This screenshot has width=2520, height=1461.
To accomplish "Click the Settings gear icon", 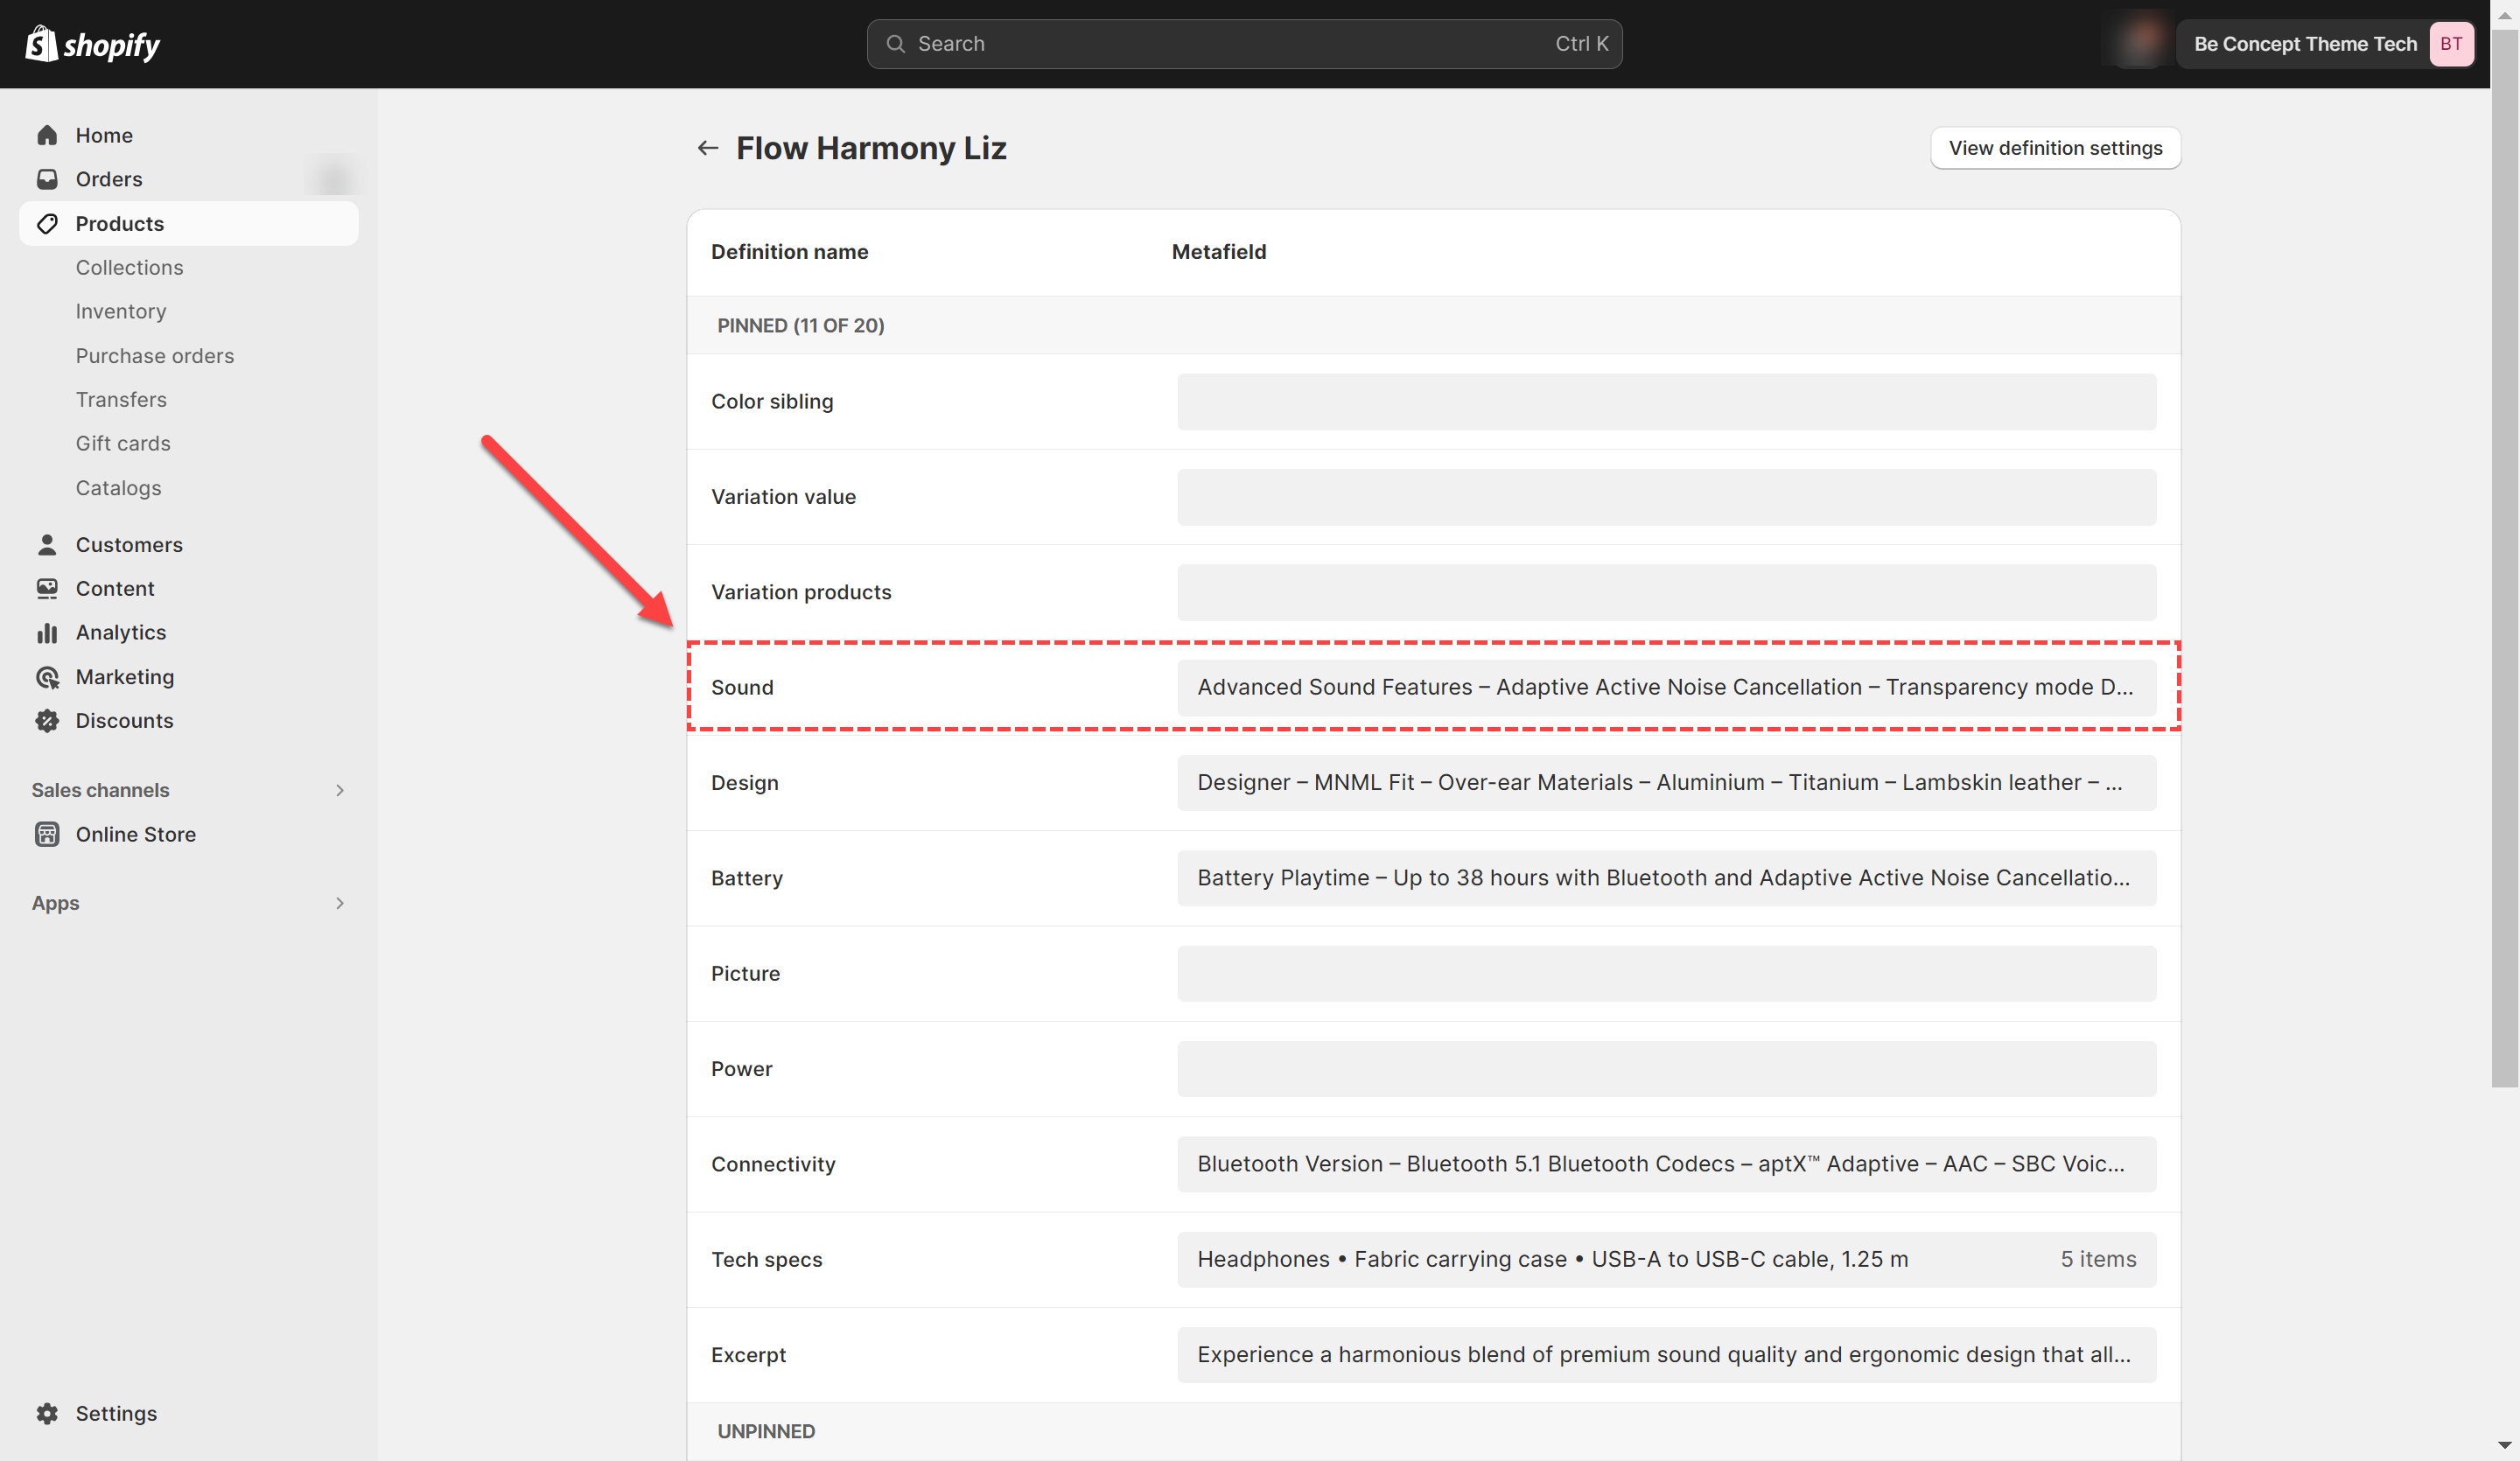I will [x=47, y=1413].
